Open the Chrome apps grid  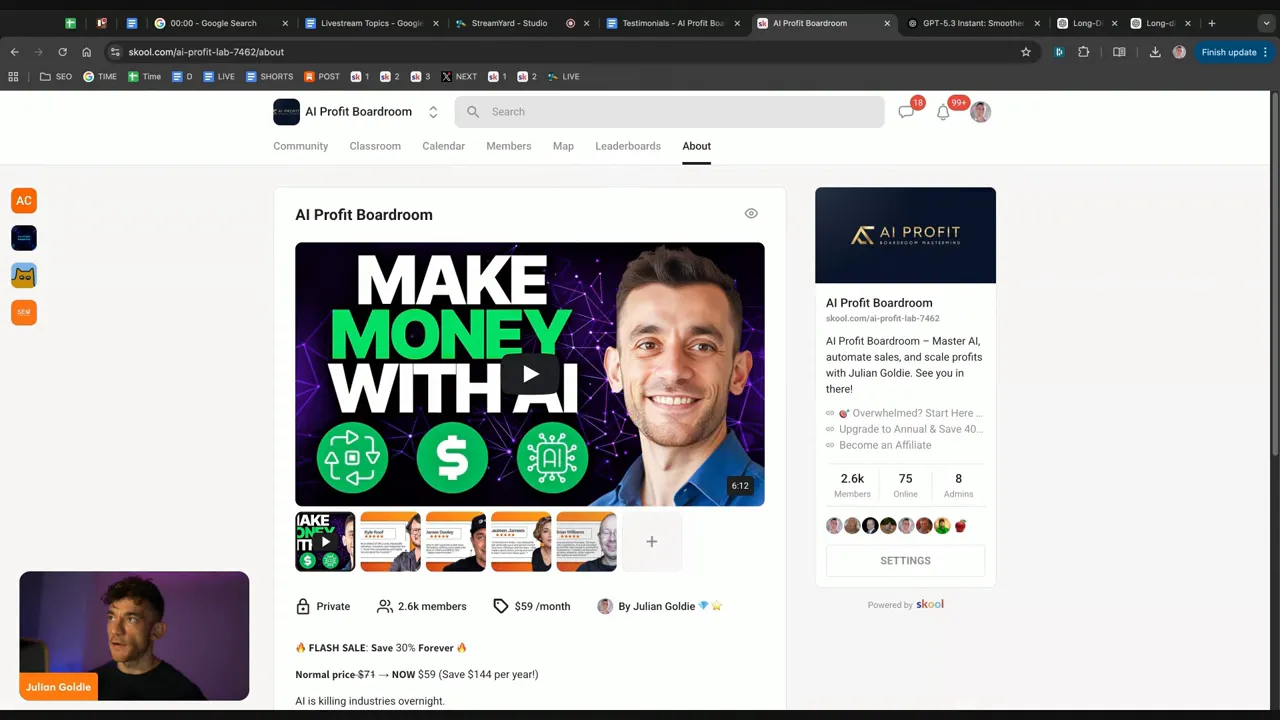[13, 76]
